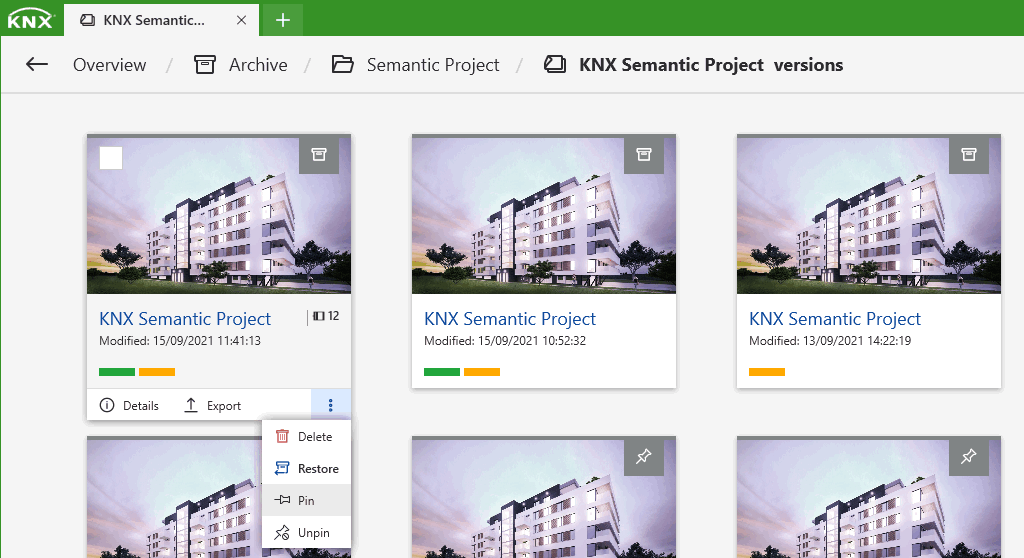The width and height of the screenshot is (1024, 558).
Task: Open building thumbnail of 10:52:32 card
Action: tap(544, 214)
